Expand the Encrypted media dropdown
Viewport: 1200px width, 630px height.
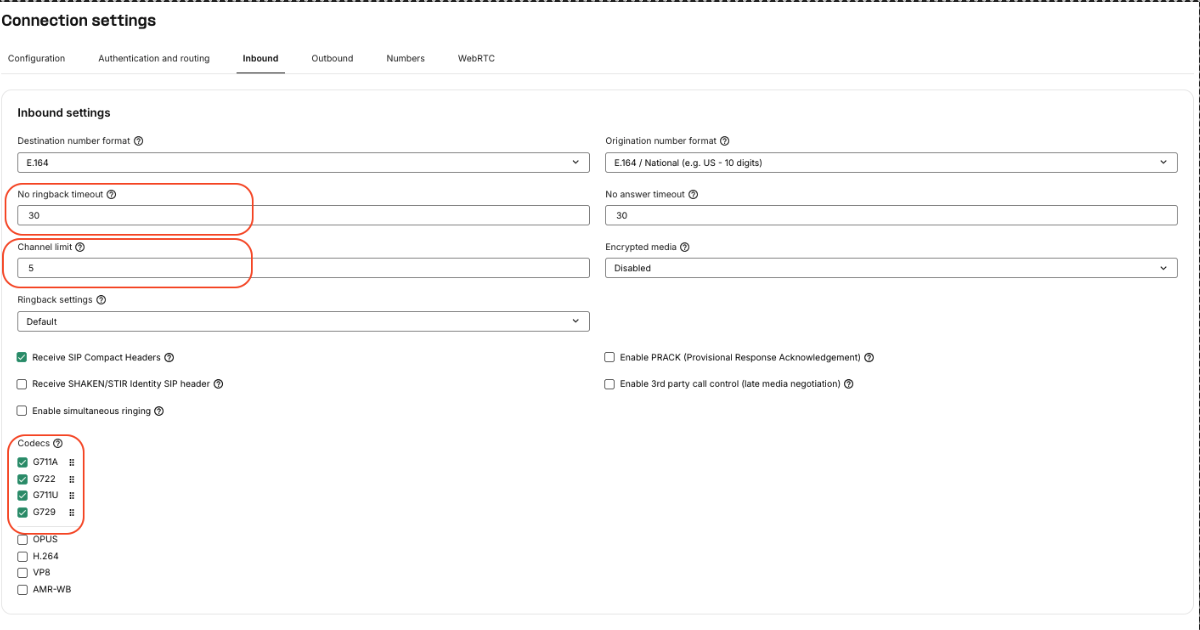click(890, 268)
